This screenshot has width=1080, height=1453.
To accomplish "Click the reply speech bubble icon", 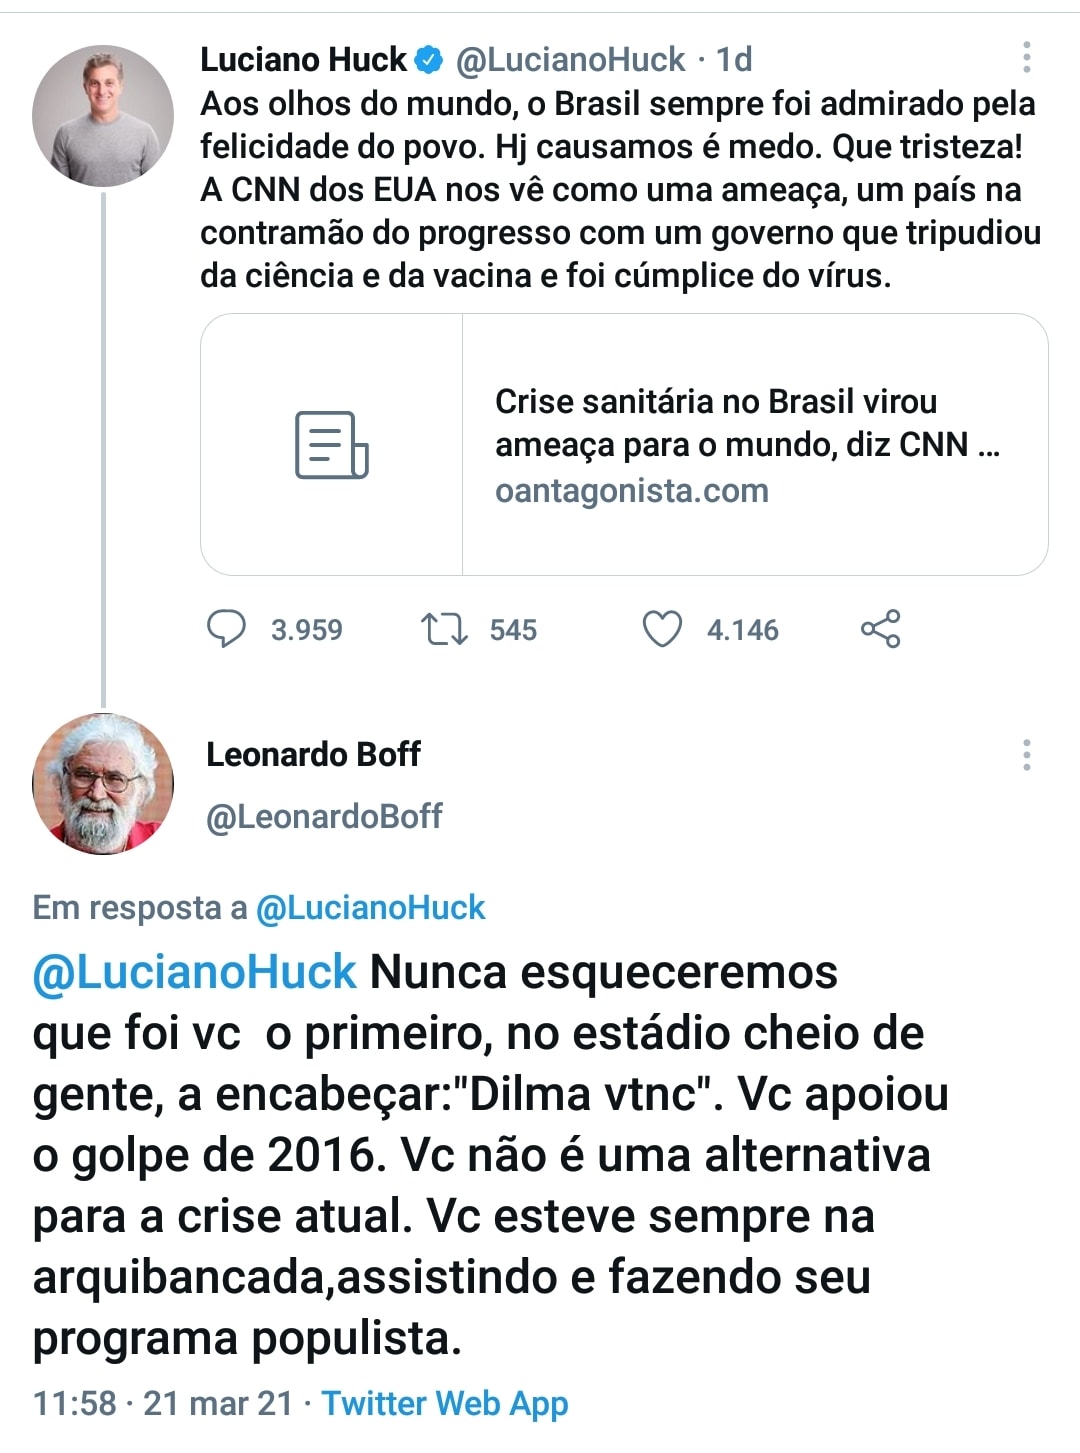I will click(226, 629).
